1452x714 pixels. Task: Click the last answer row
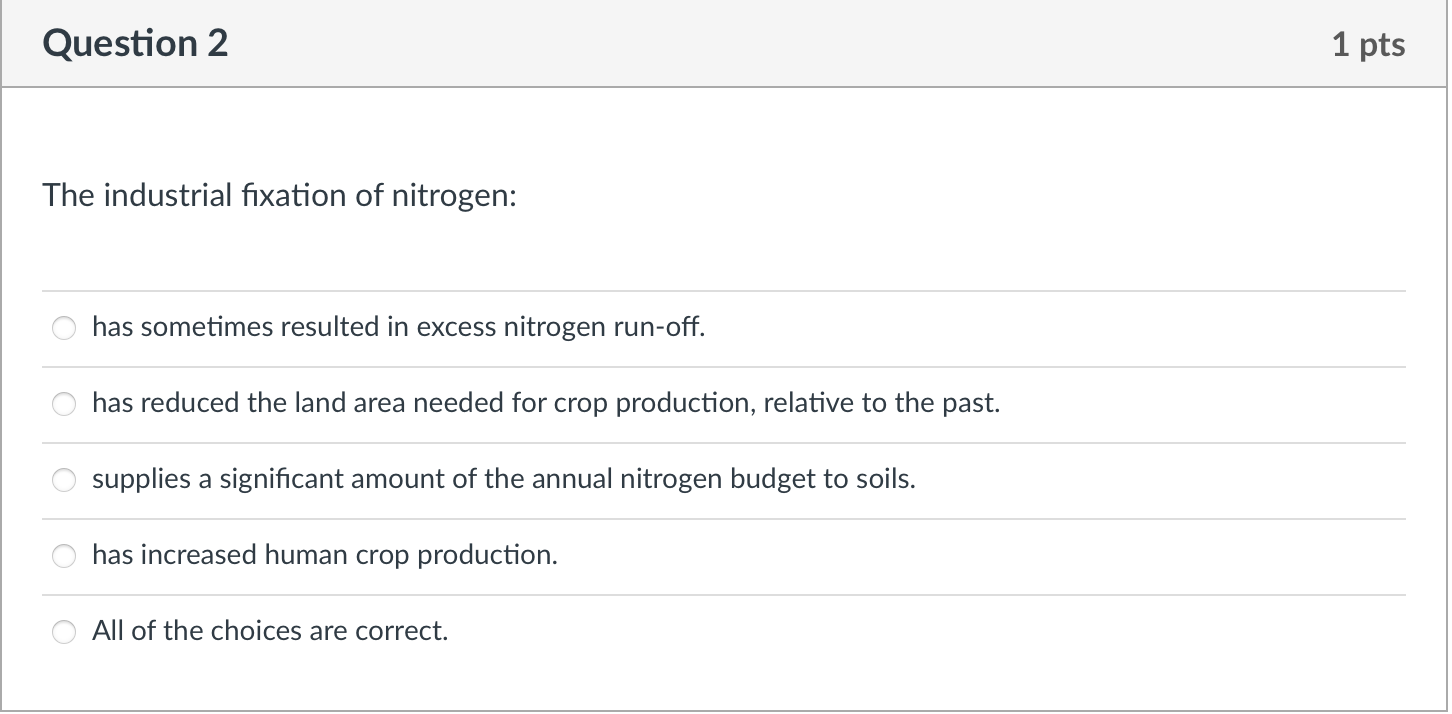tap(726, 631)
